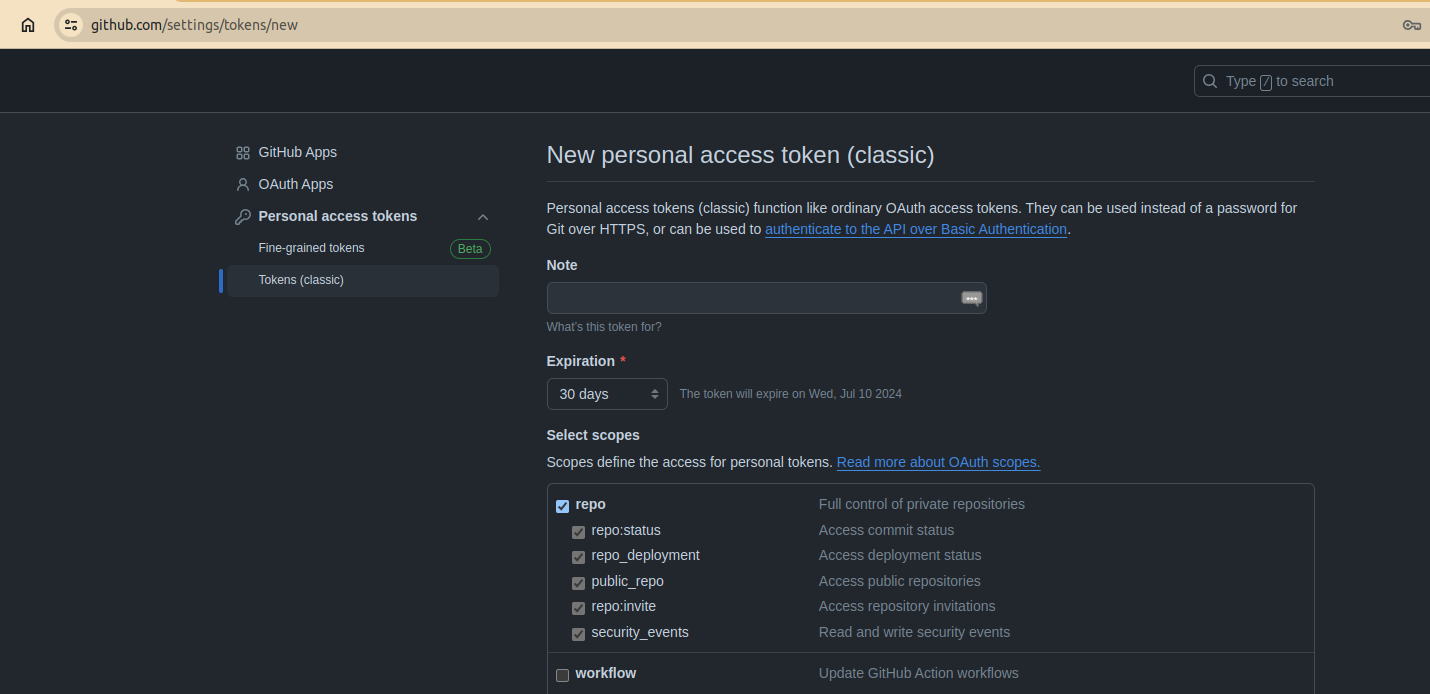Click 'Access public repositories' description
The width and height of the screenshot is (1430, 694).
coord(899,581)
